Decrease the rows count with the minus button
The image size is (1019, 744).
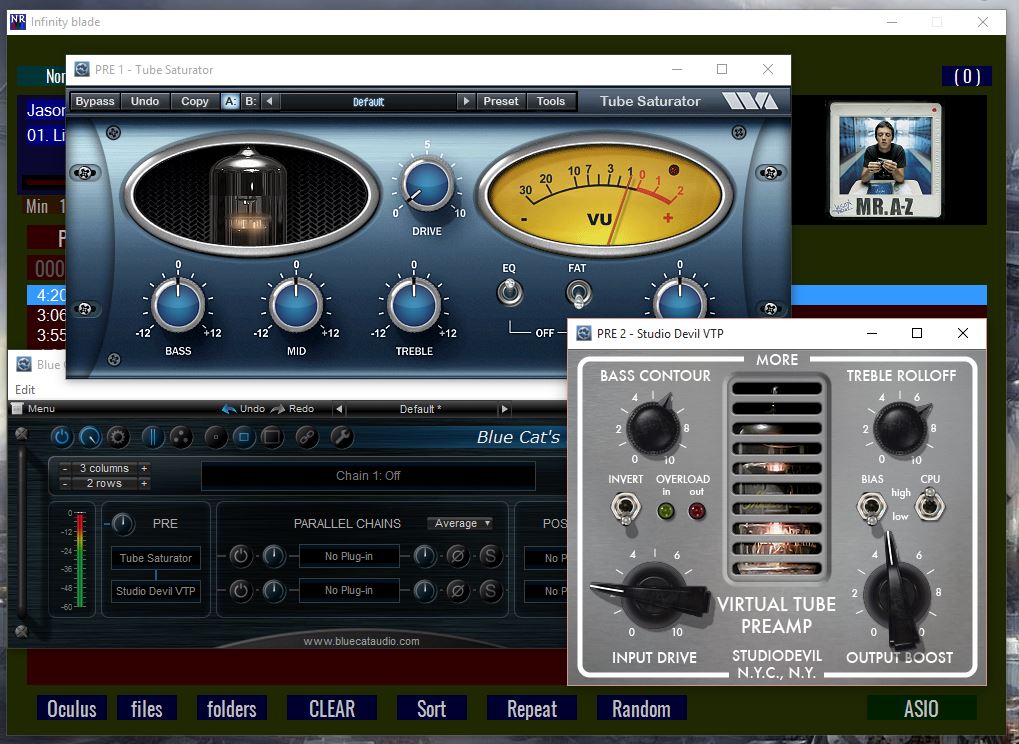click(x=64, y=483)
